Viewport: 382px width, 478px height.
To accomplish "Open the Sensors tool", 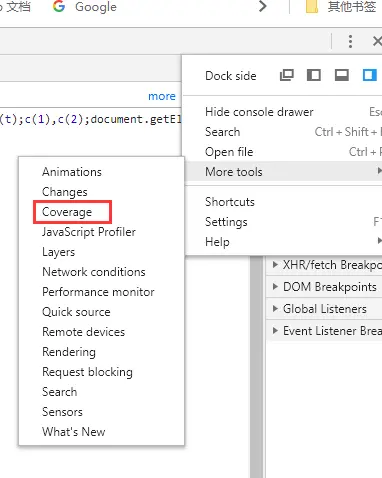I will click(x=102, y=412).
